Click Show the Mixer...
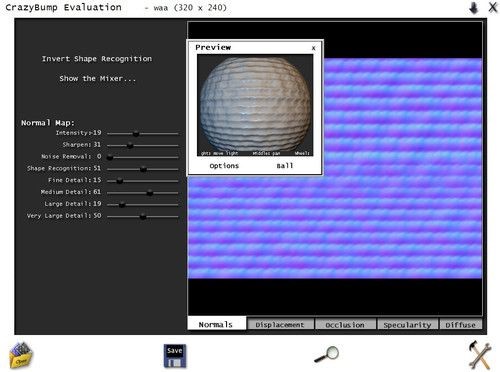The height and width of the screenshot is (372, 500). (x=97, y=79)
